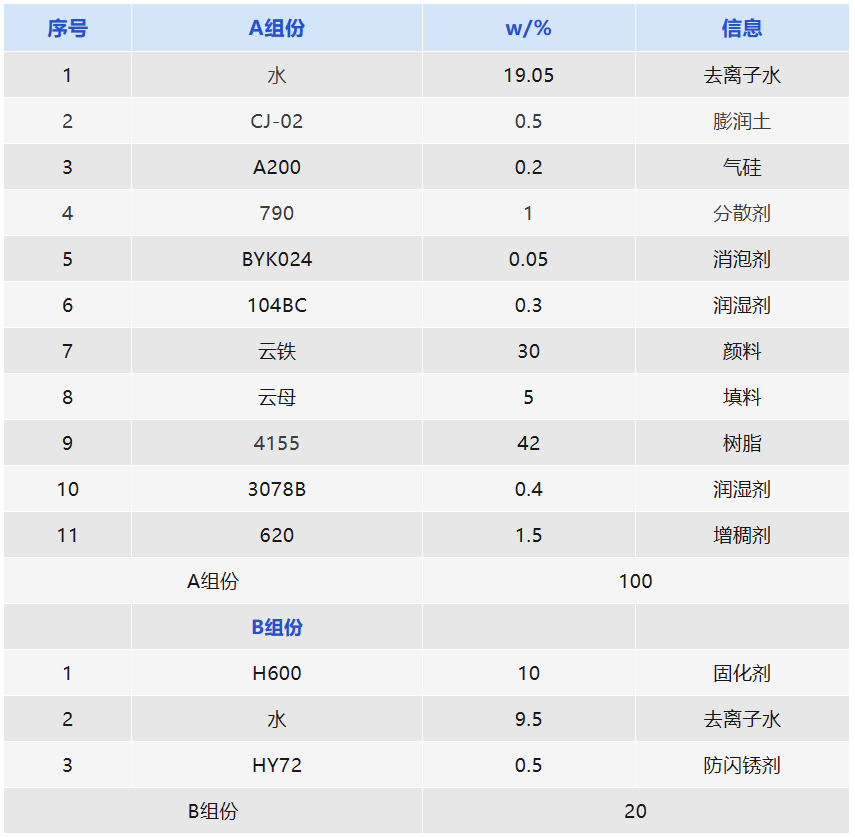Click sequence number 3 beside HY72

tap(68, 766)
